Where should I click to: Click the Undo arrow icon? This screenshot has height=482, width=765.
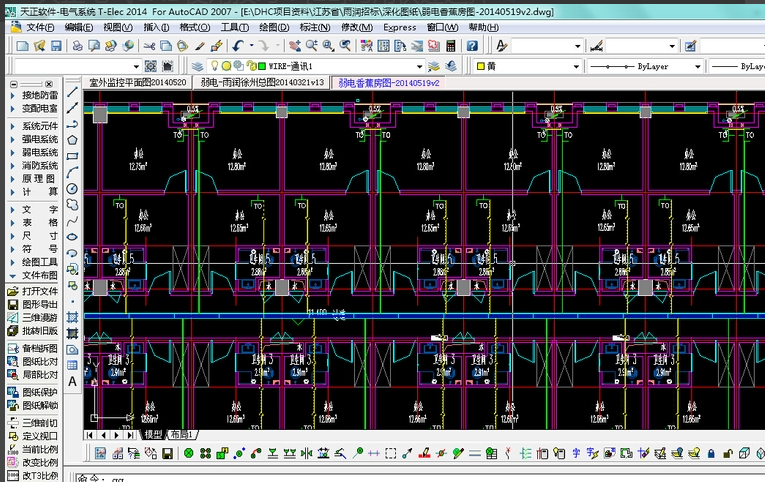tap(238, 46)
